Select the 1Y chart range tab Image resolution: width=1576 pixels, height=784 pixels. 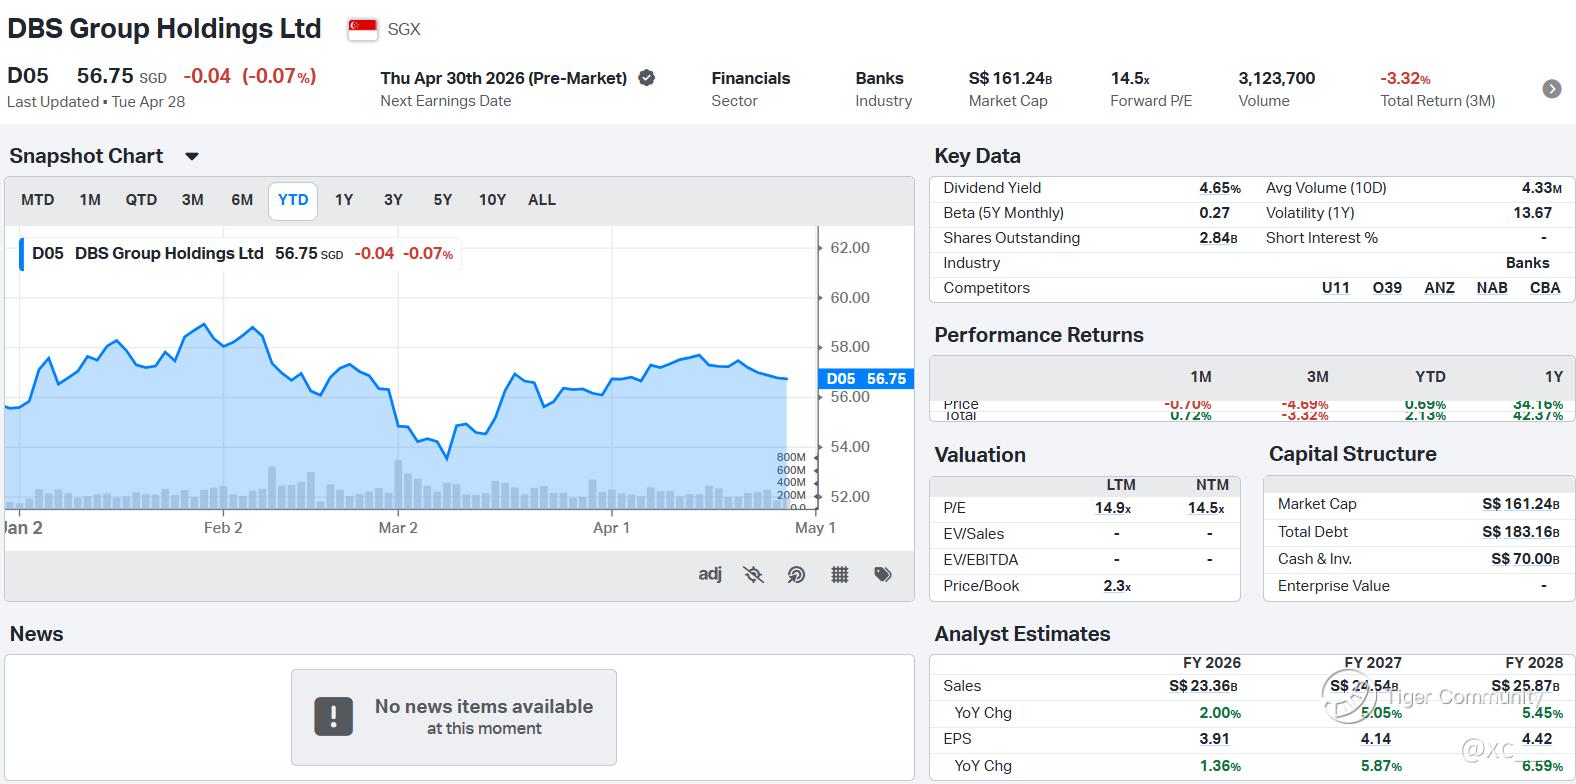tap(344, 200)
